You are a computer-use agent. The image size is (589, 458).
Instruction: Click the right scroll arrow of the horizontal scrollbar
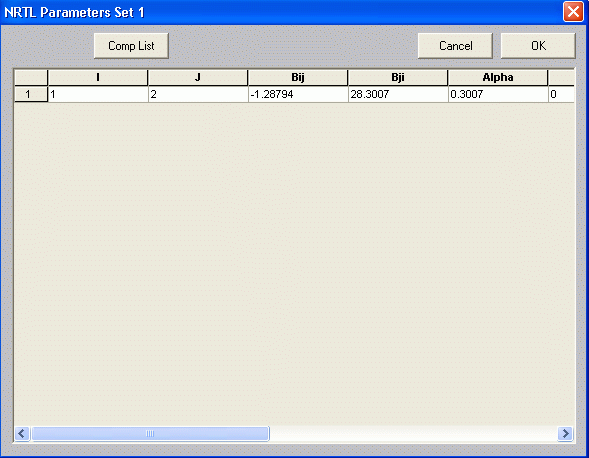click(565, 434)
